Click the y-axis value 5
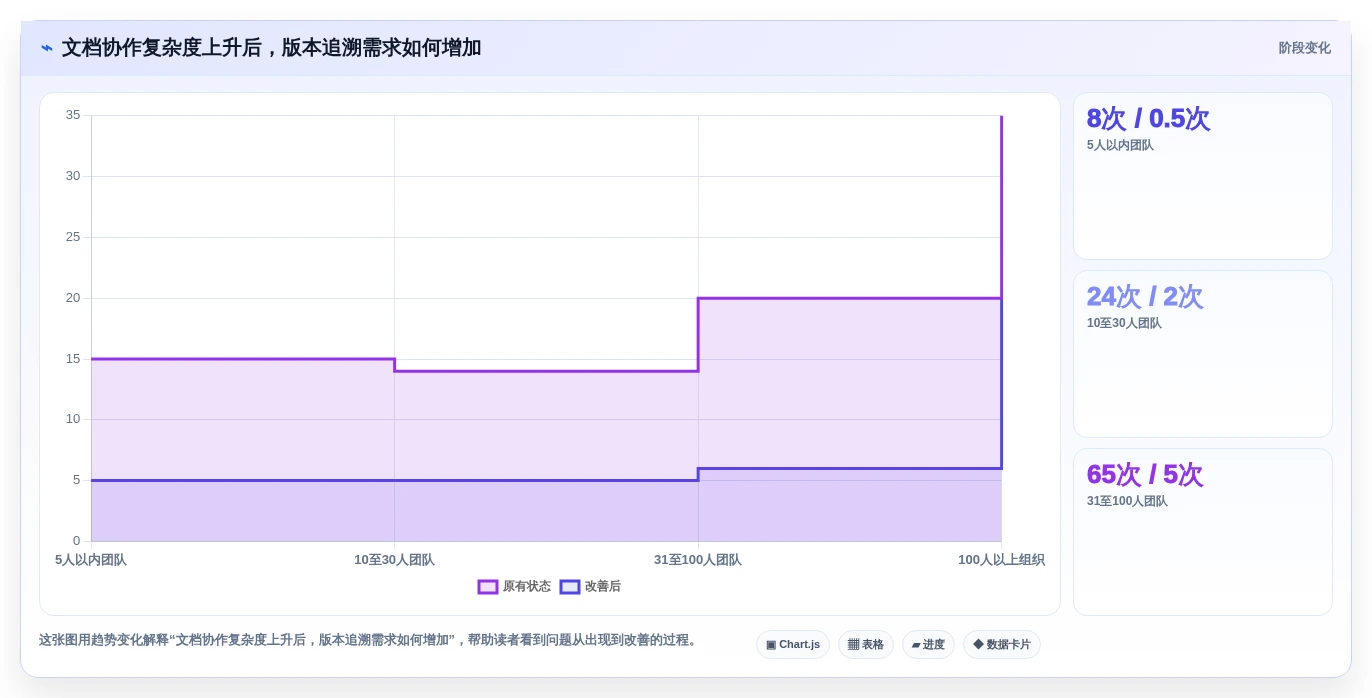The width and height of the screenshot is (1372, 698). [76, 480]
